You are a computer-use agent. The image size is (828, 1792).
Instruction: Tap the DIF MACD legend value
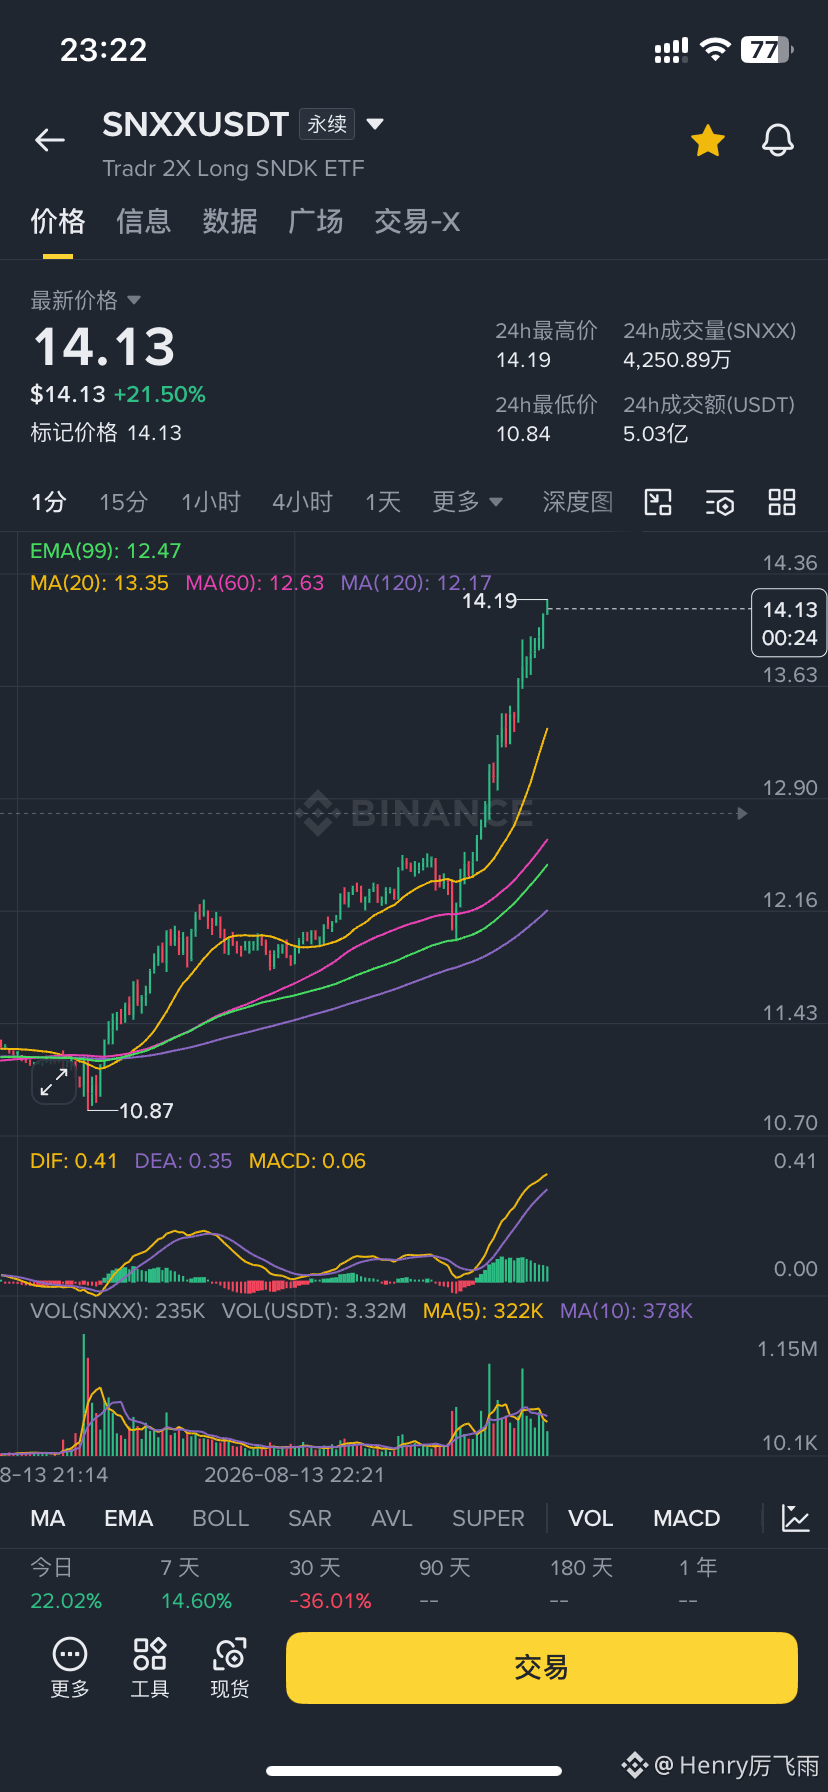coord(74,1161)
